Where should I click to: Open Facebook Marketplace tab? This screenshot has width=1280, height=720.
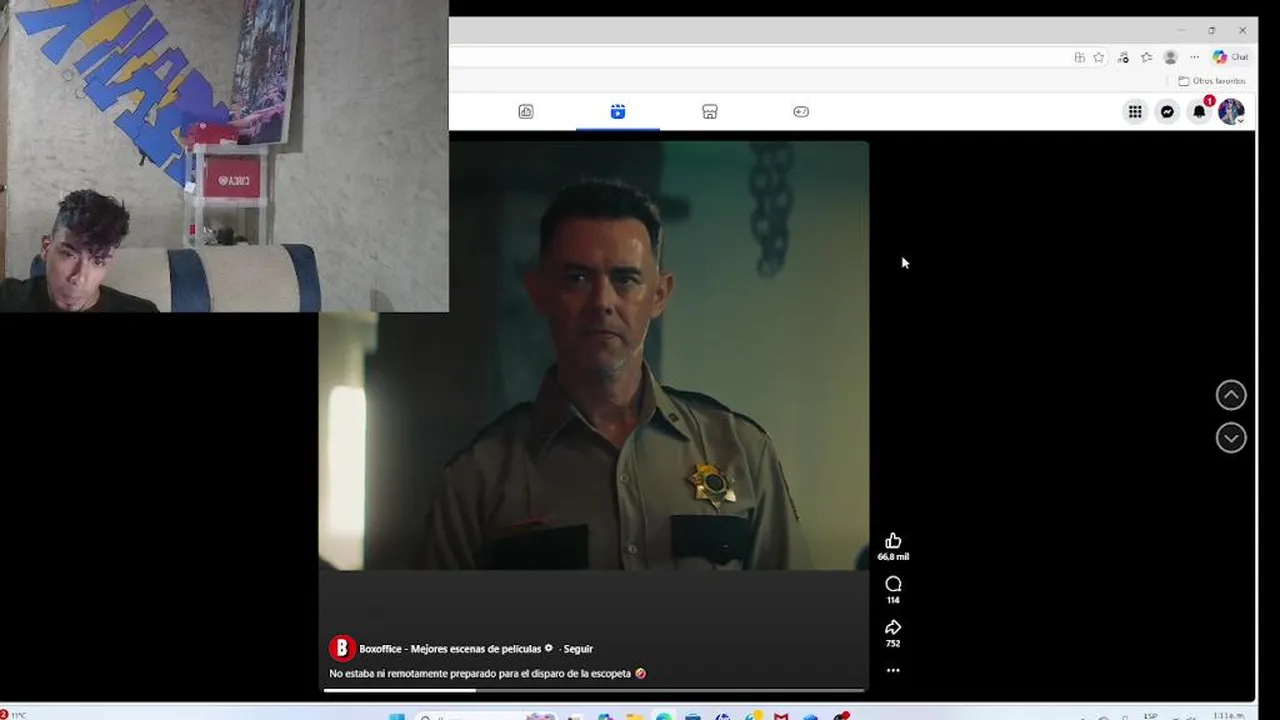coord(710,112)
